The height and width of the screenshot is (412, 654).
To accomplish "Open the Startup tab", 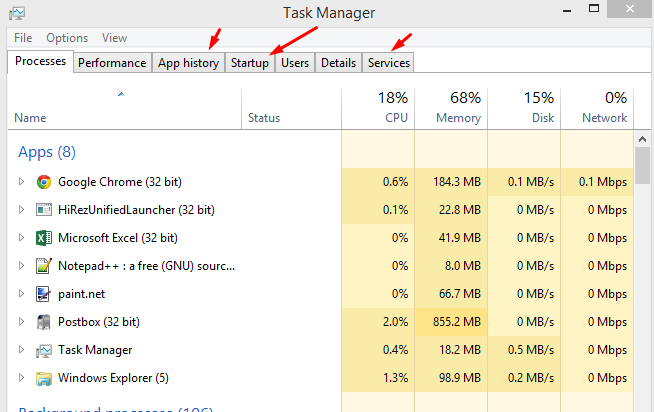I will coord(250,63).
